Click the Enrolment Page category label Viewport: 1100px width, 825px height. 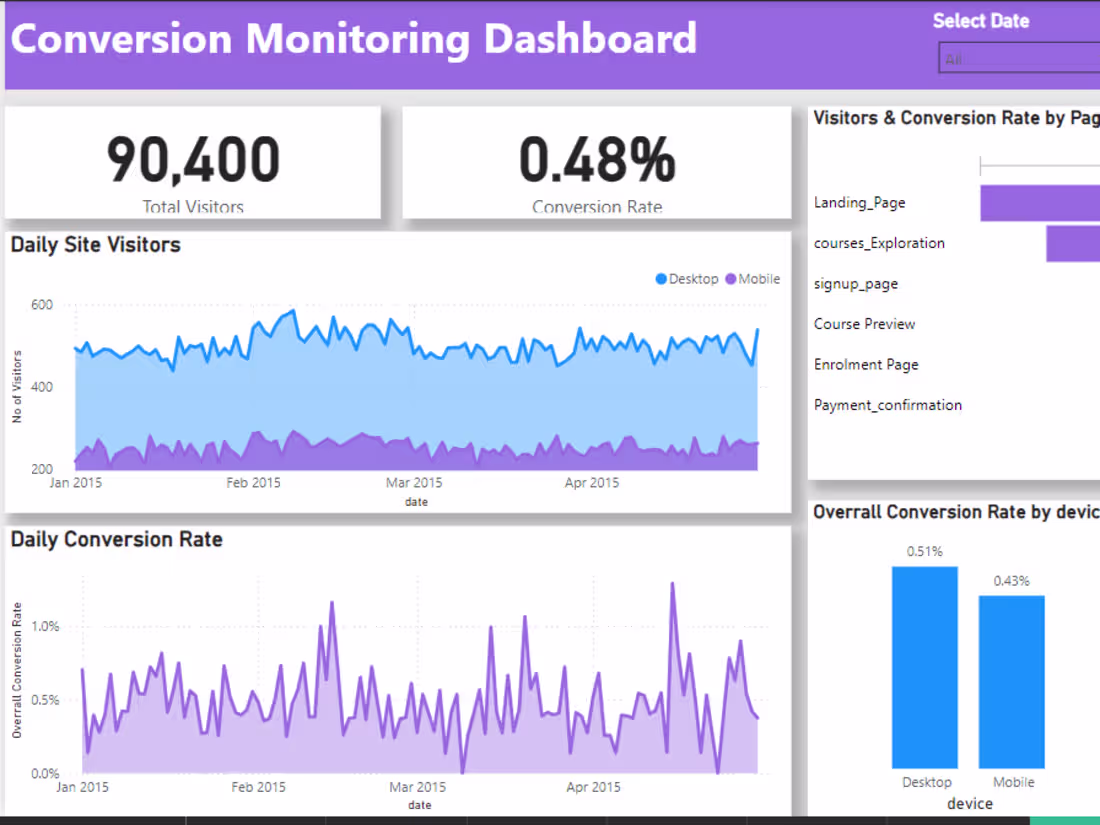click(x=866, y=364)
